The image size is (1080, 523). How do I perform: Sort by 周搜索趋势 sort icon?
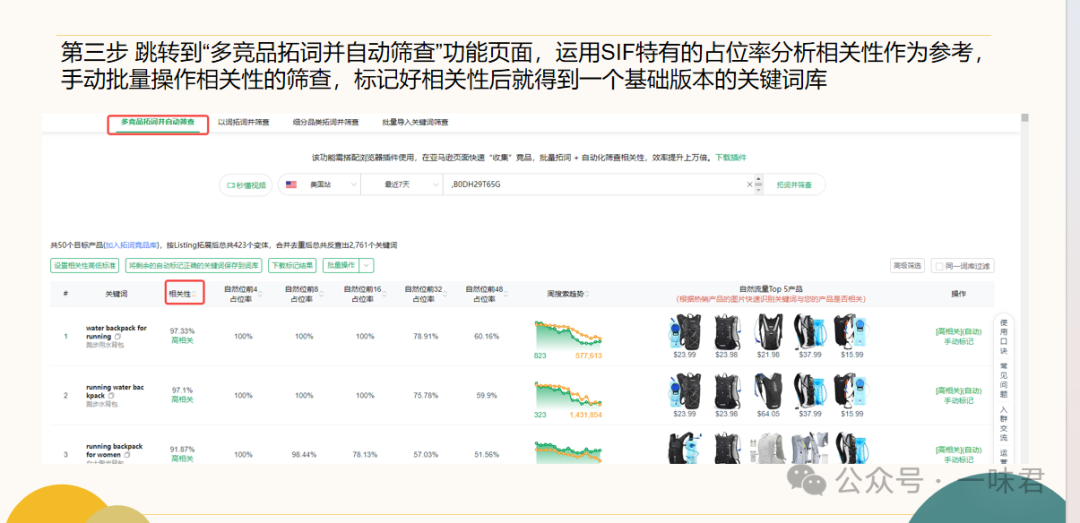pyautogui.click(x=588, y=294)
